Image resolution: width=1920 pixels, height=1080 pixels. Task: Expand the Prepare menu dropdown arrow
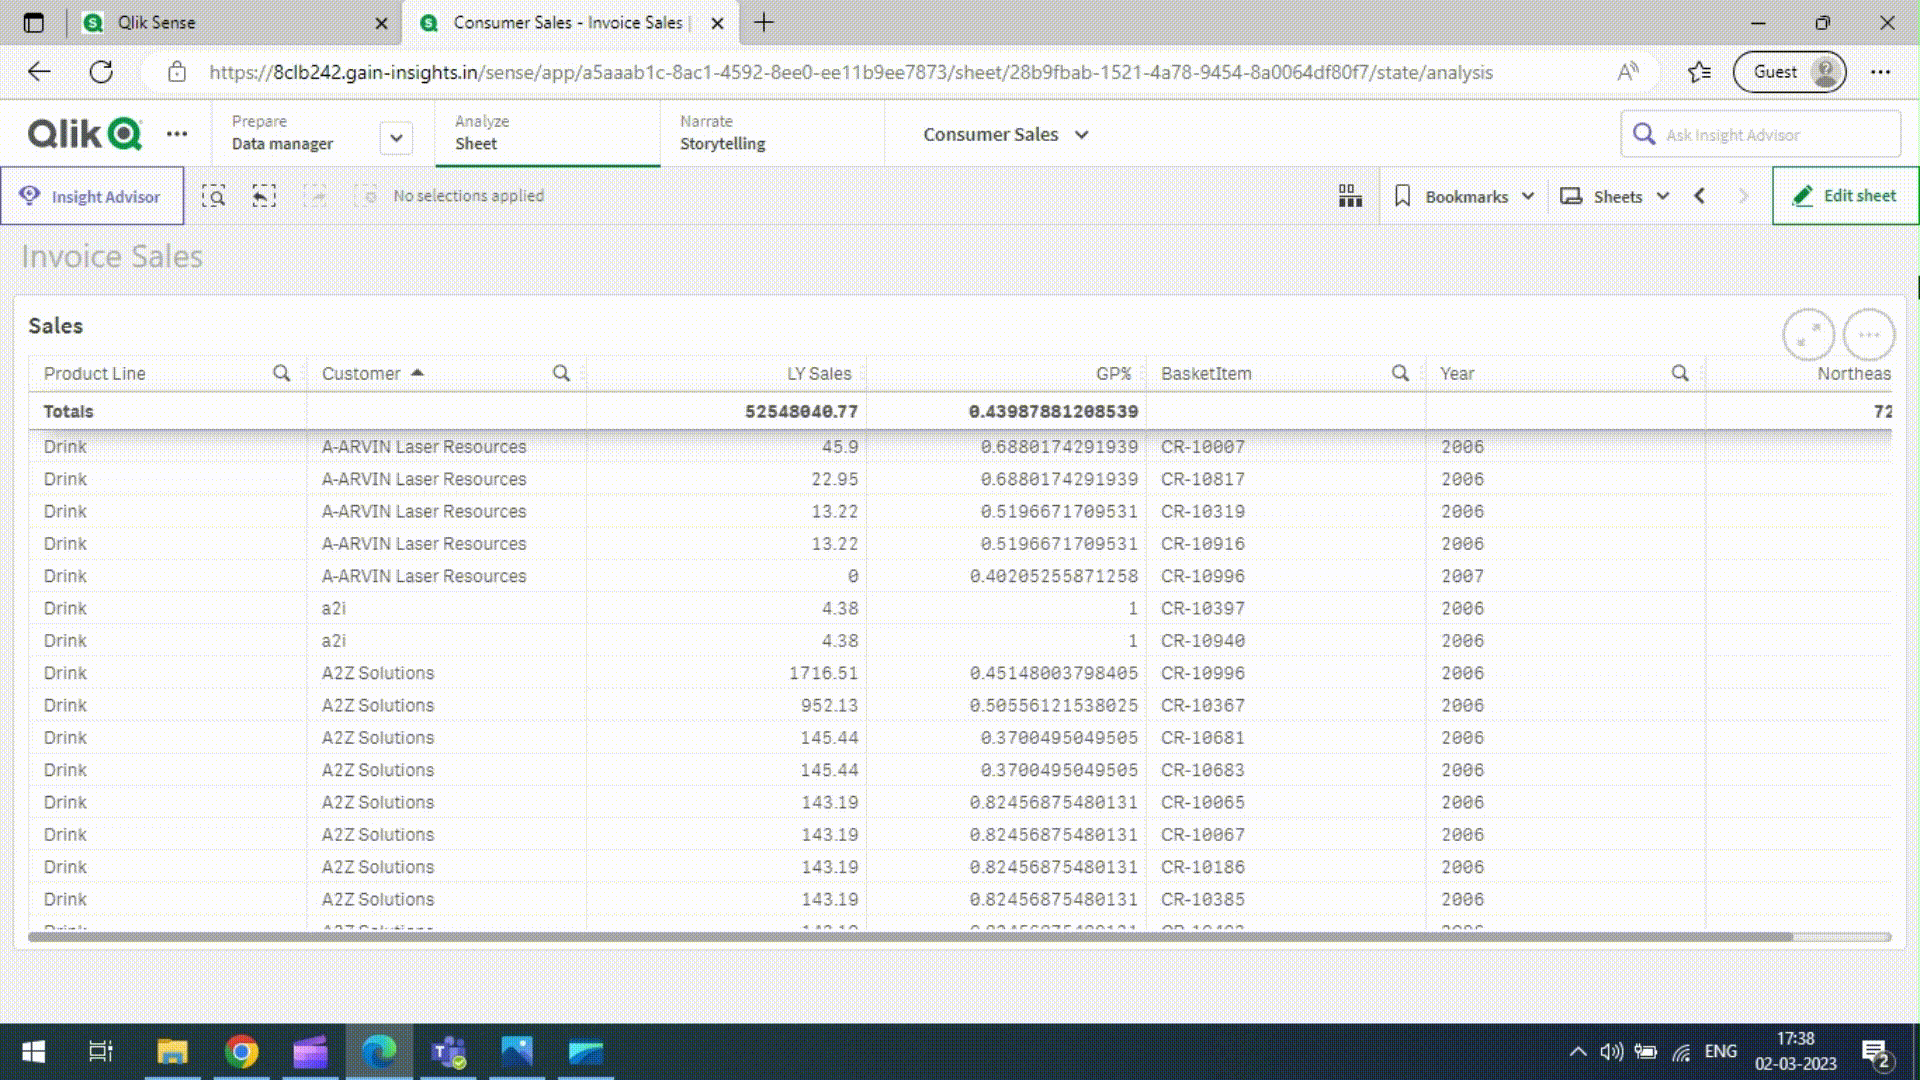(396, 138)
